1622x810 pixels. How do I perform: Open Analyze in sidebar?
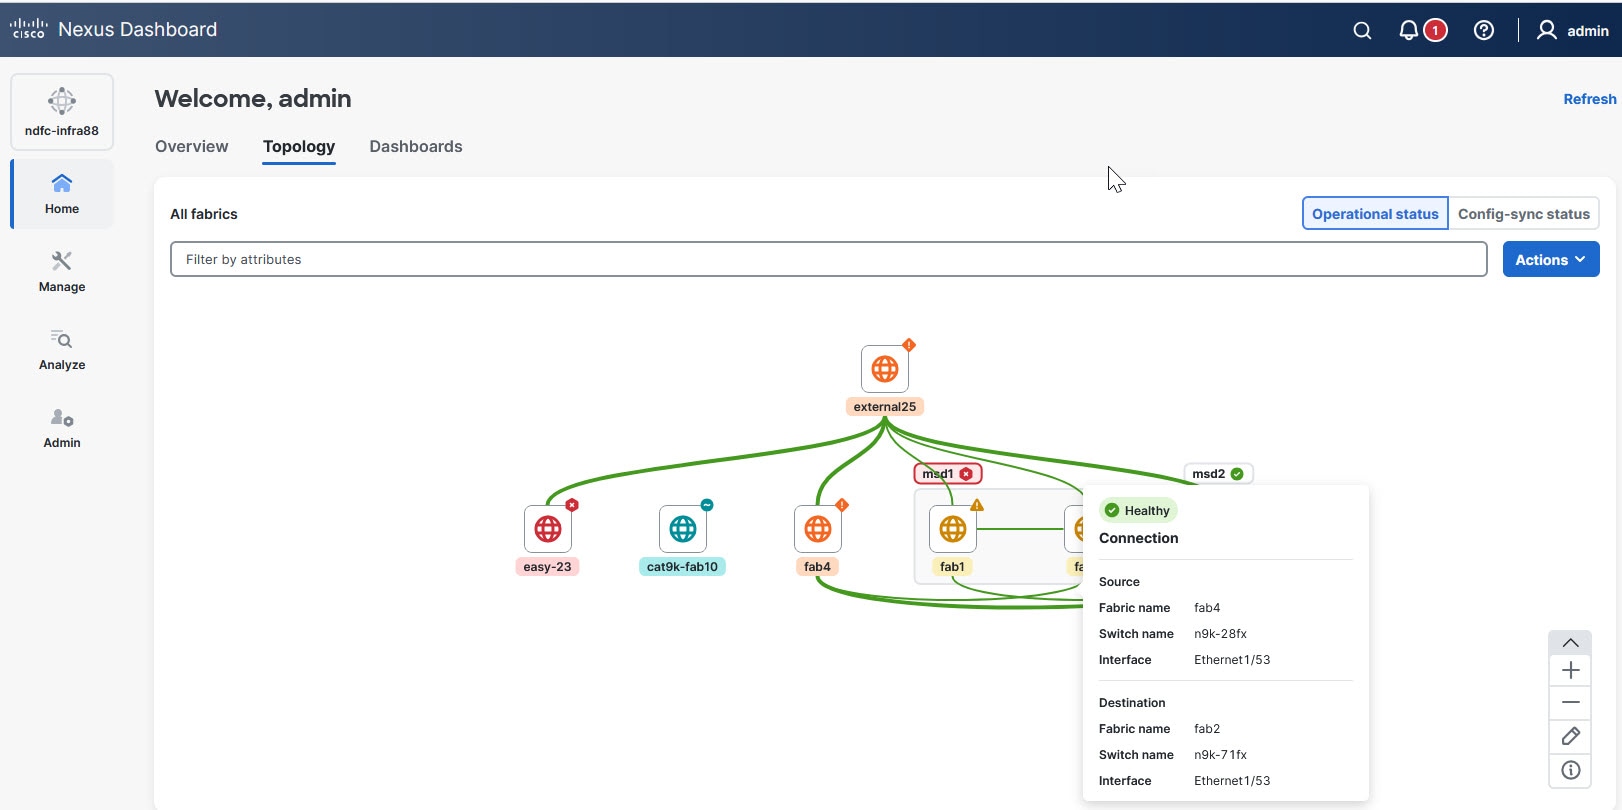(62, 350)
